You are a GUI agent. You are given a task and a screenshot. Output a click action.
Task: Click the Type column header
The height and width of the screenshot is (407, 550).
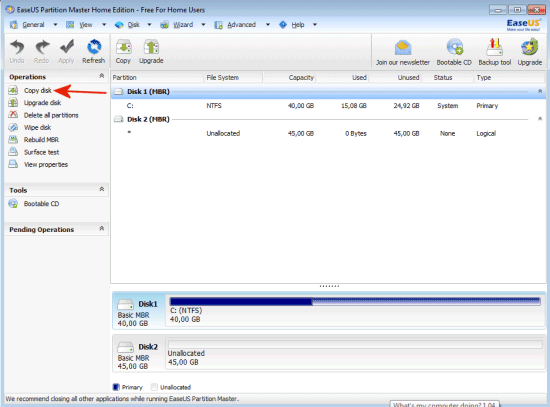click(509, 78)
